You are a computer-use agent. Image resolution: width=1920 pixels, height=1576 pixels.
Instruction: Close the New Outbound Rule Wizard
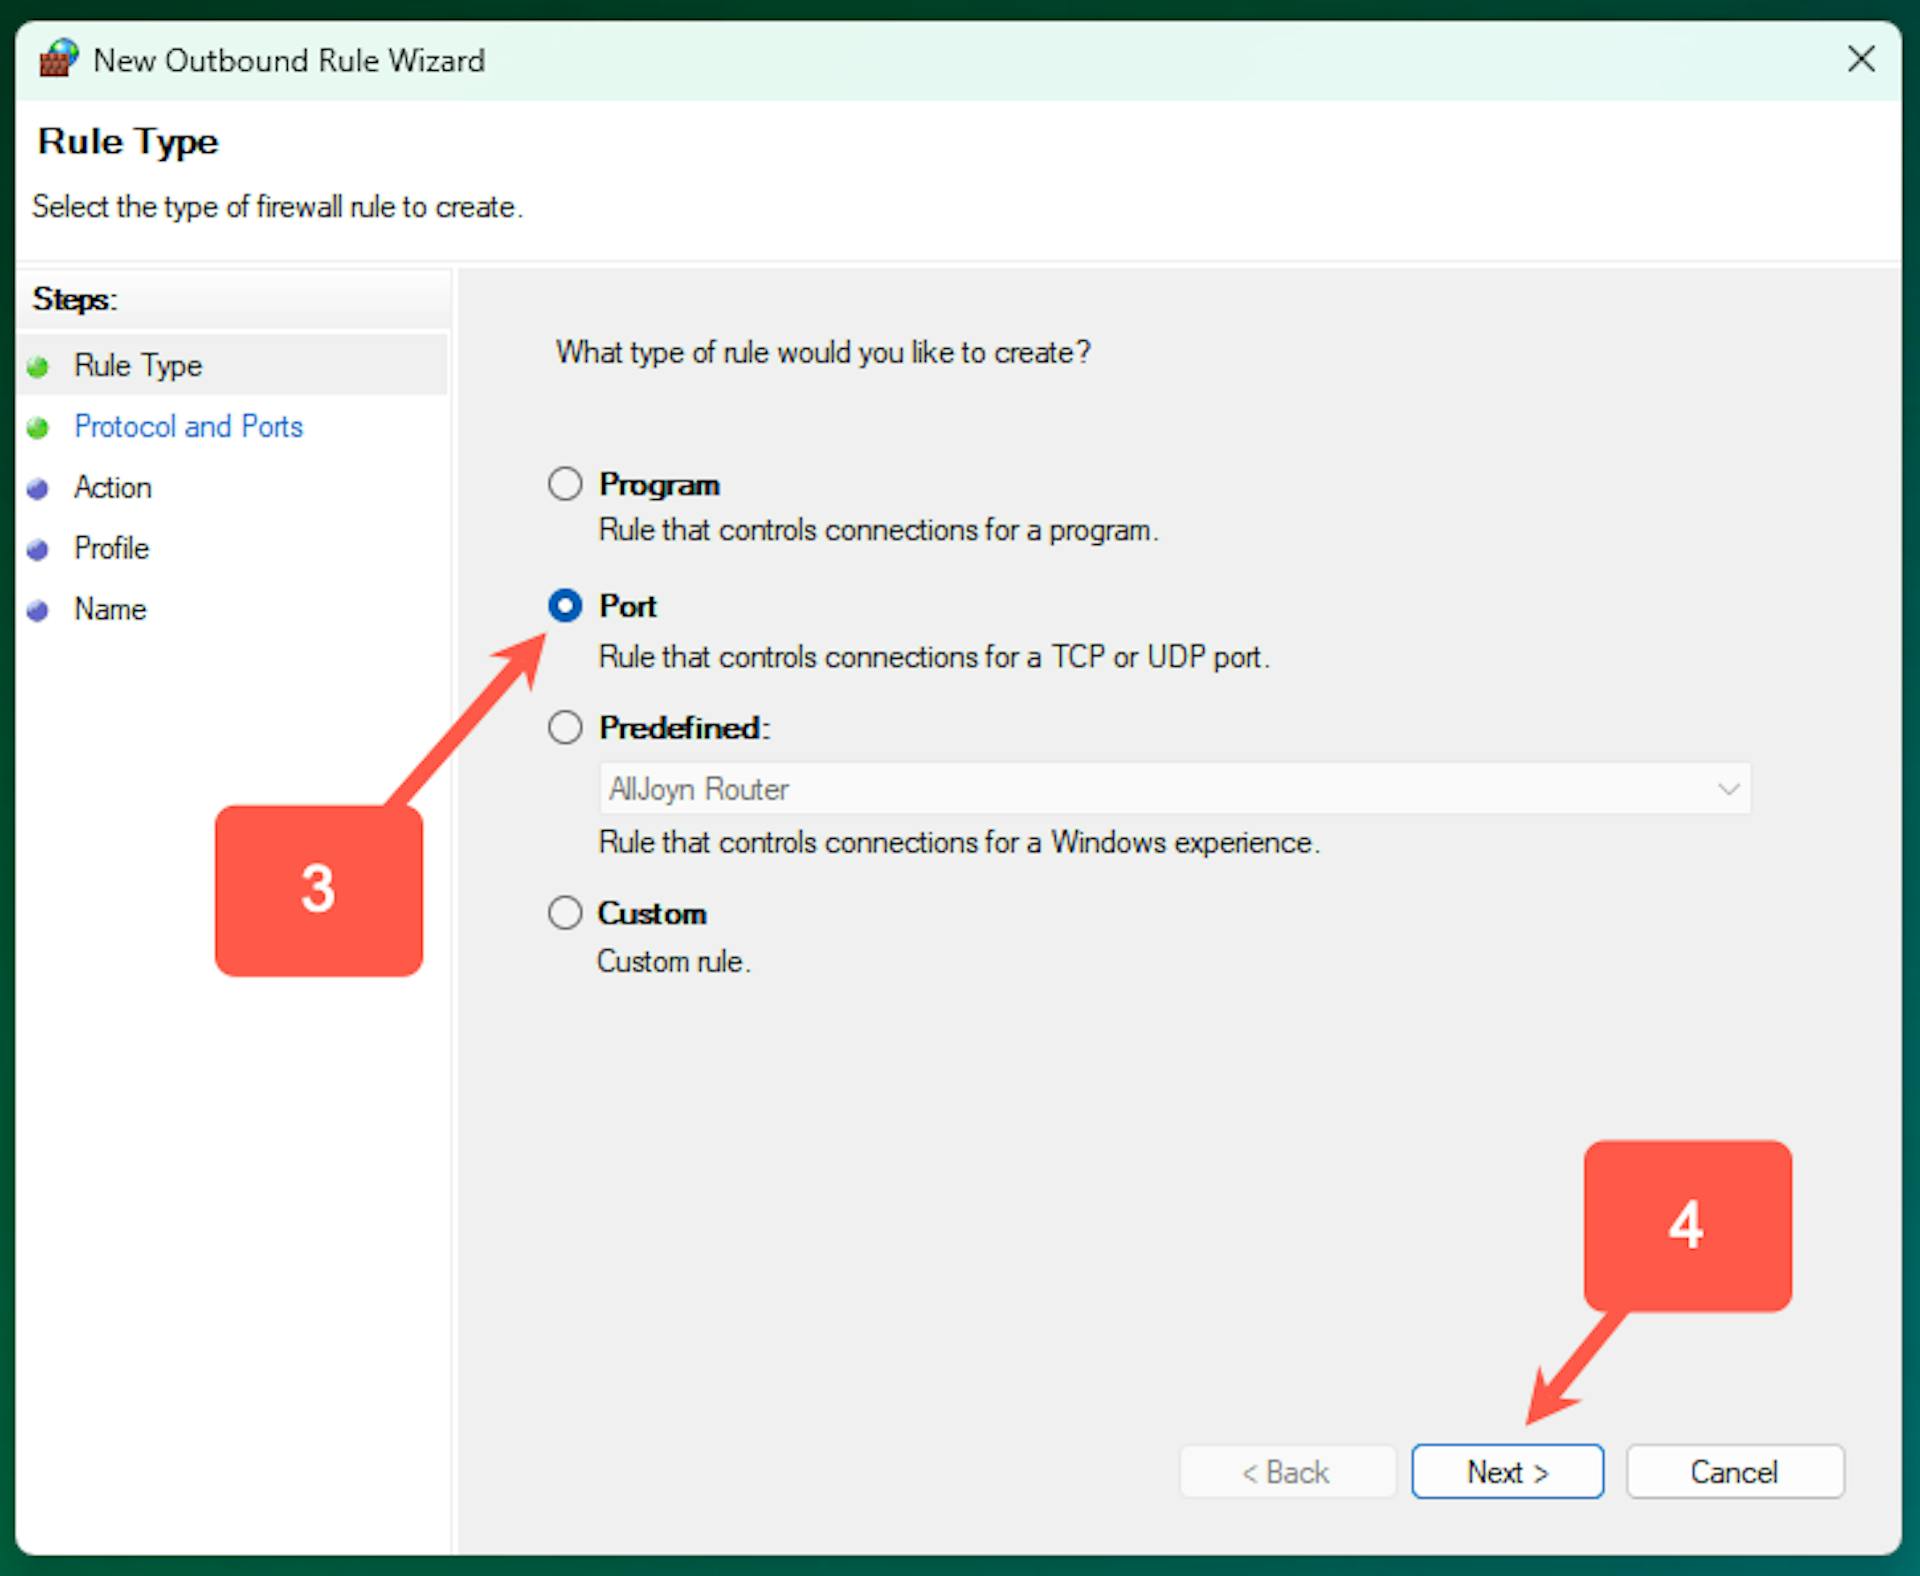pyautogui.click(x=1860, y=59)
